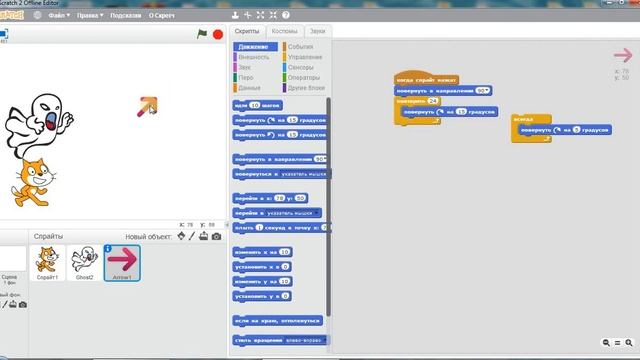Select the Данные block category
Image resolution: width=640 pixels, height=360 pixels.
coord(249,88)
